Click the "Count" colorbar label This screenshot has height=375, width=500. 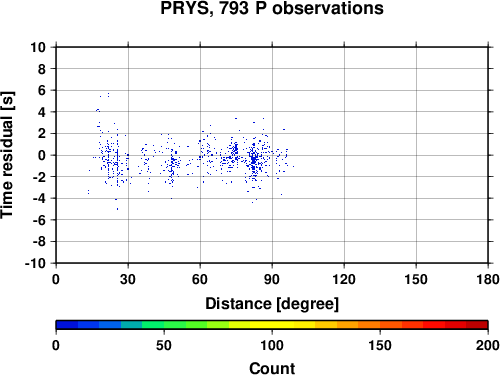click(272, 368)
